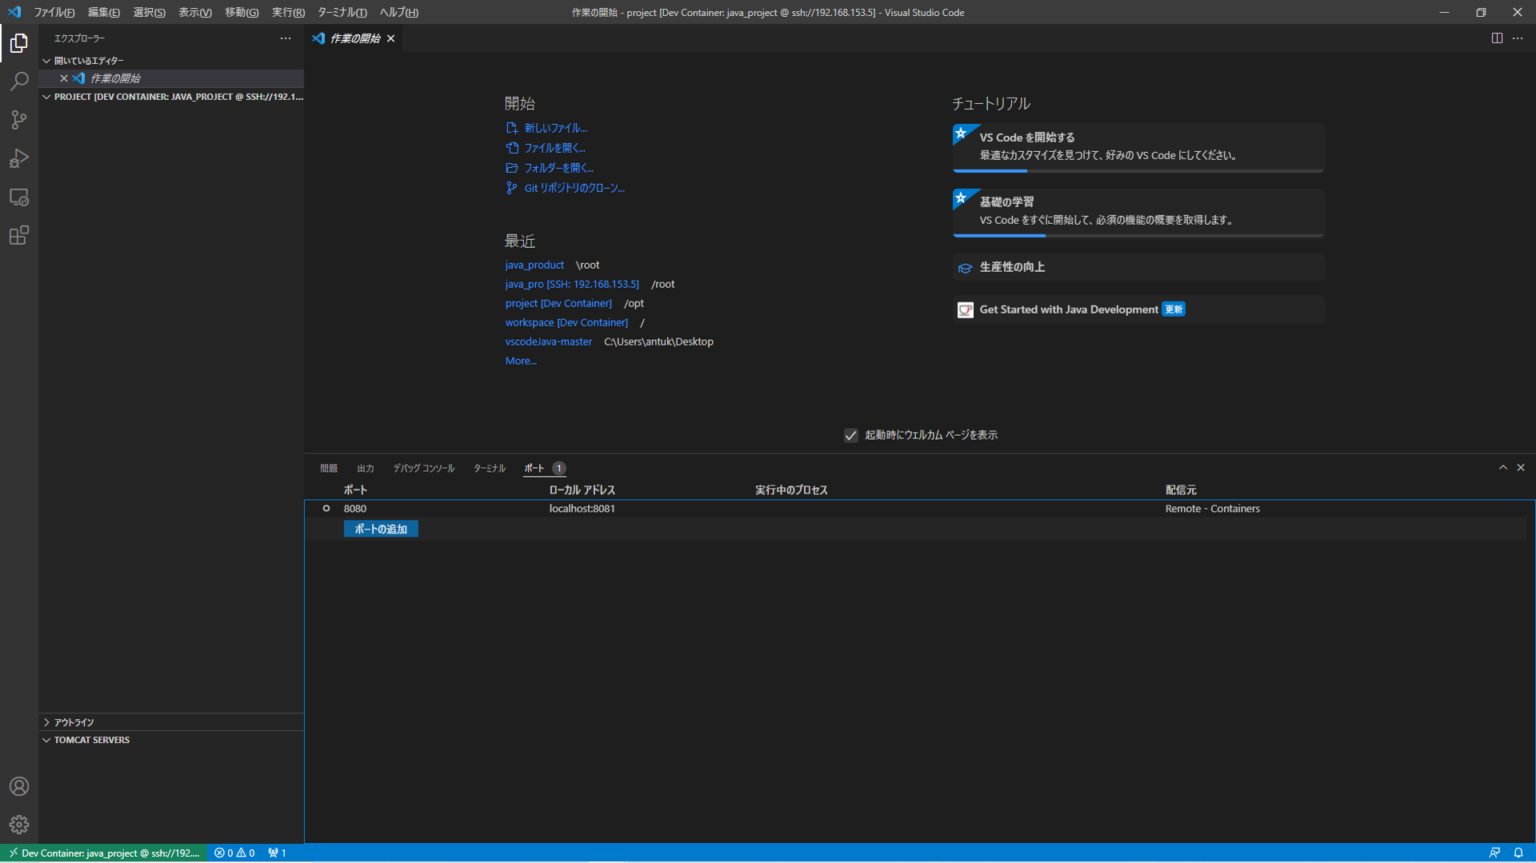Switch to the ターミナル panel tab

tap(488, 467)
